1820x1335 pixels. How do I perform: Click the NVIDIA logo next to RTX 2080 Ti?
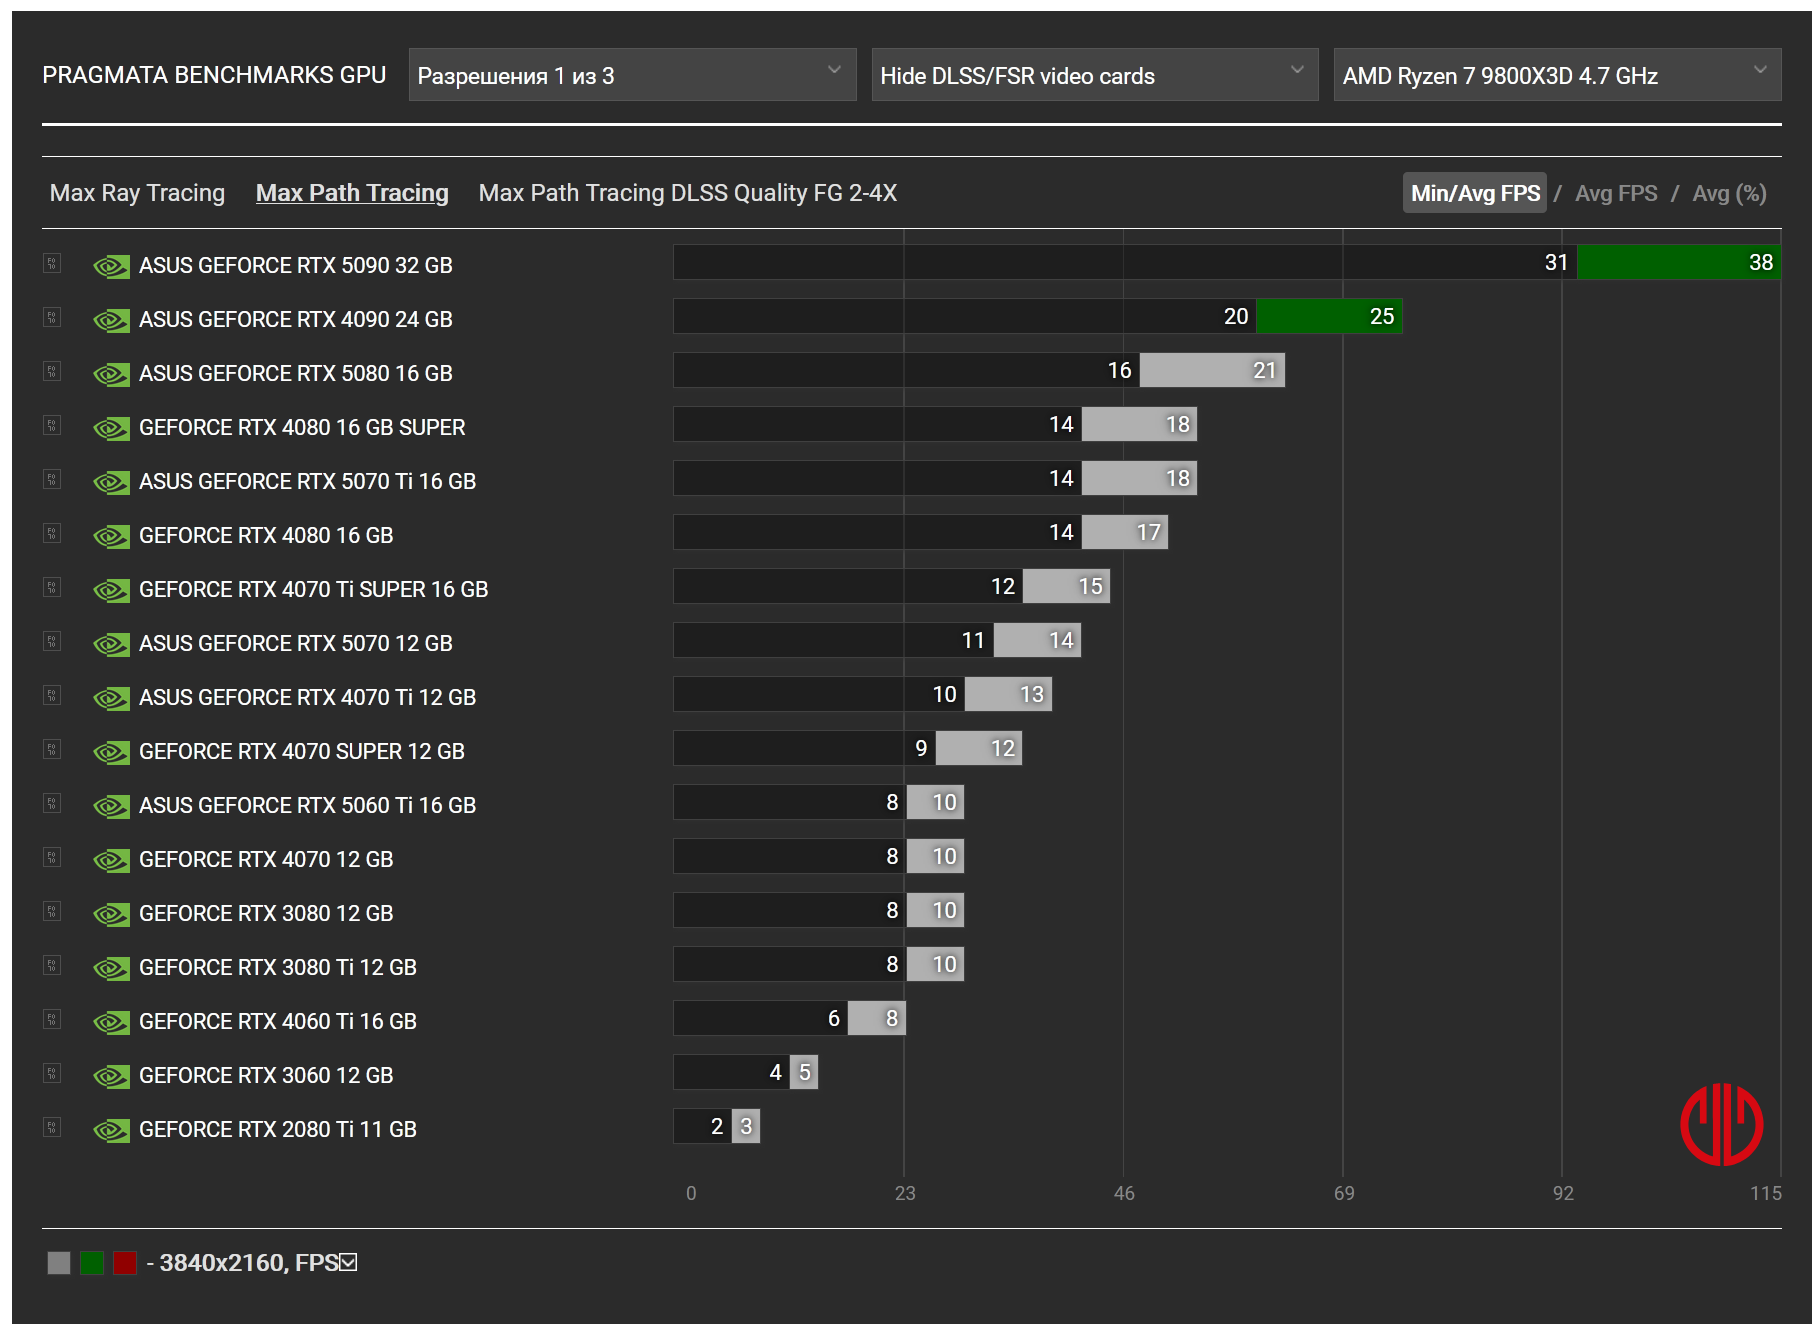click(x=111, y=1130)
